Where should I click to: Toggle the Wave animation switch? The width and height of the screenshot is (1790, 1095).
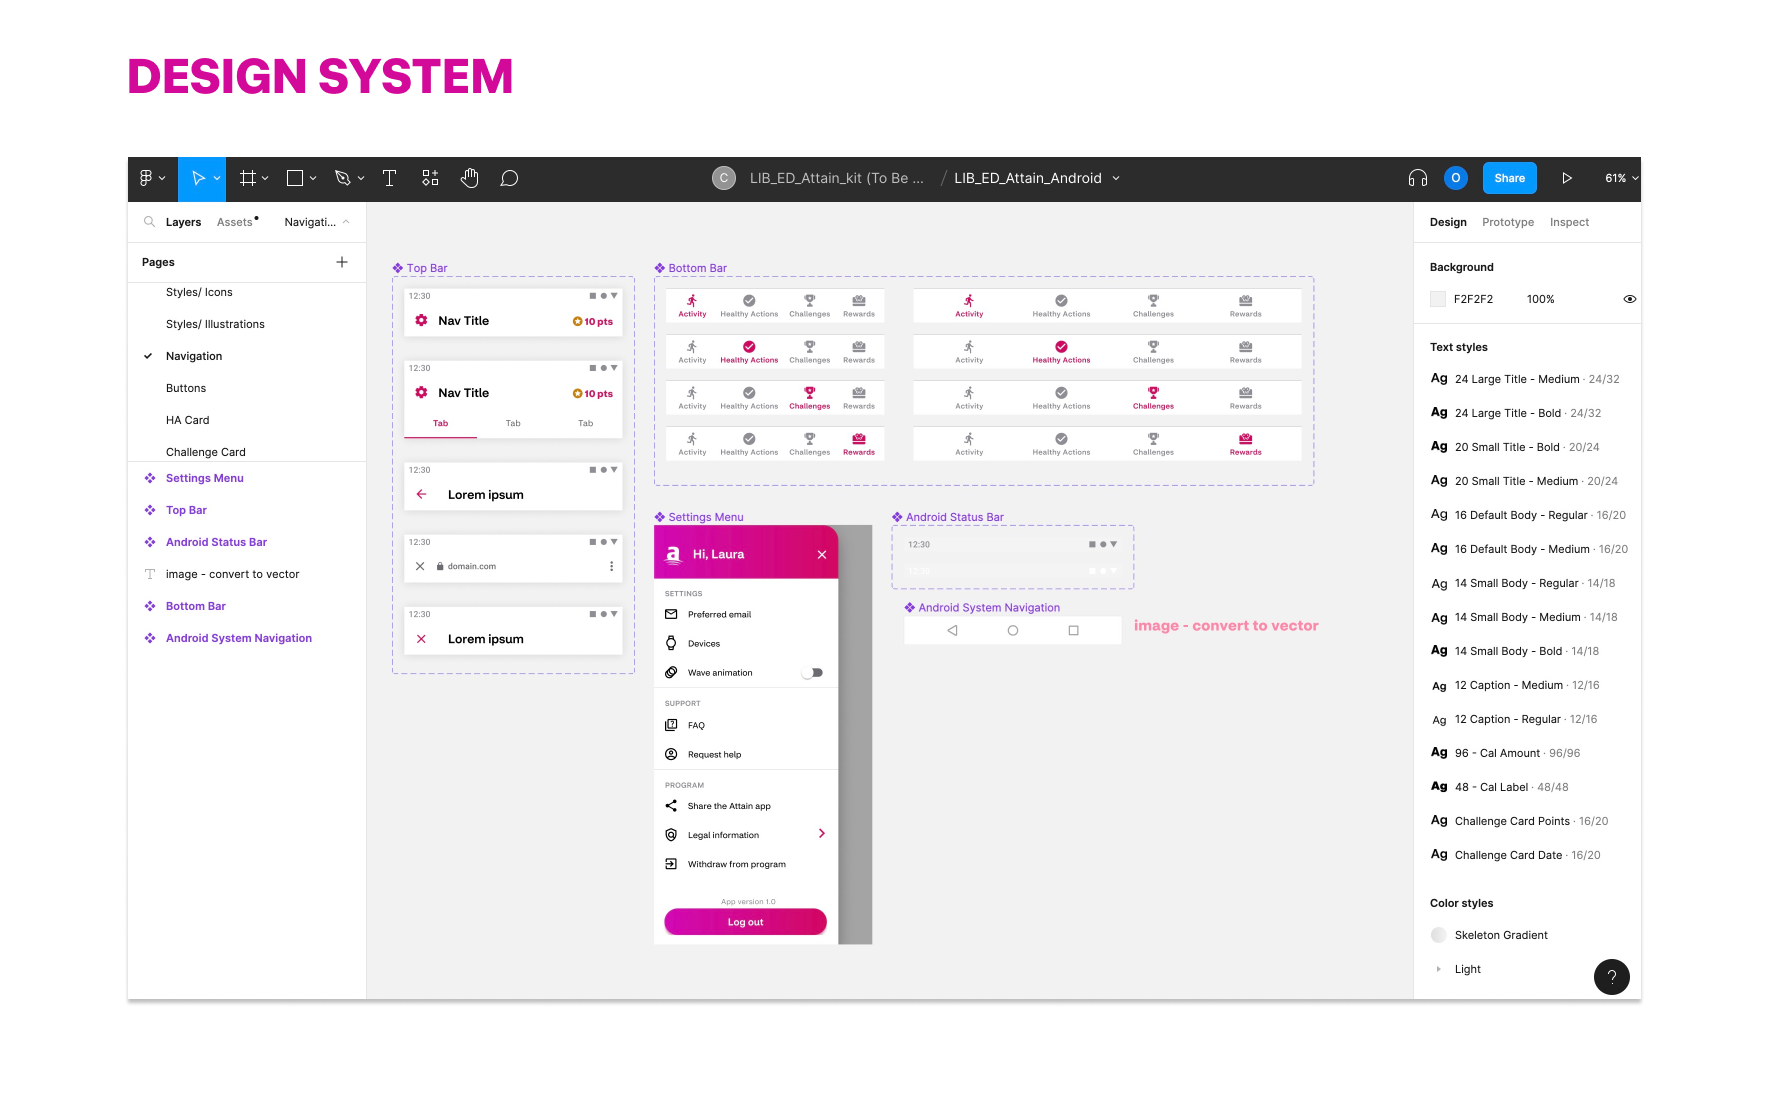pyautogui.click(x=815, y=673)
